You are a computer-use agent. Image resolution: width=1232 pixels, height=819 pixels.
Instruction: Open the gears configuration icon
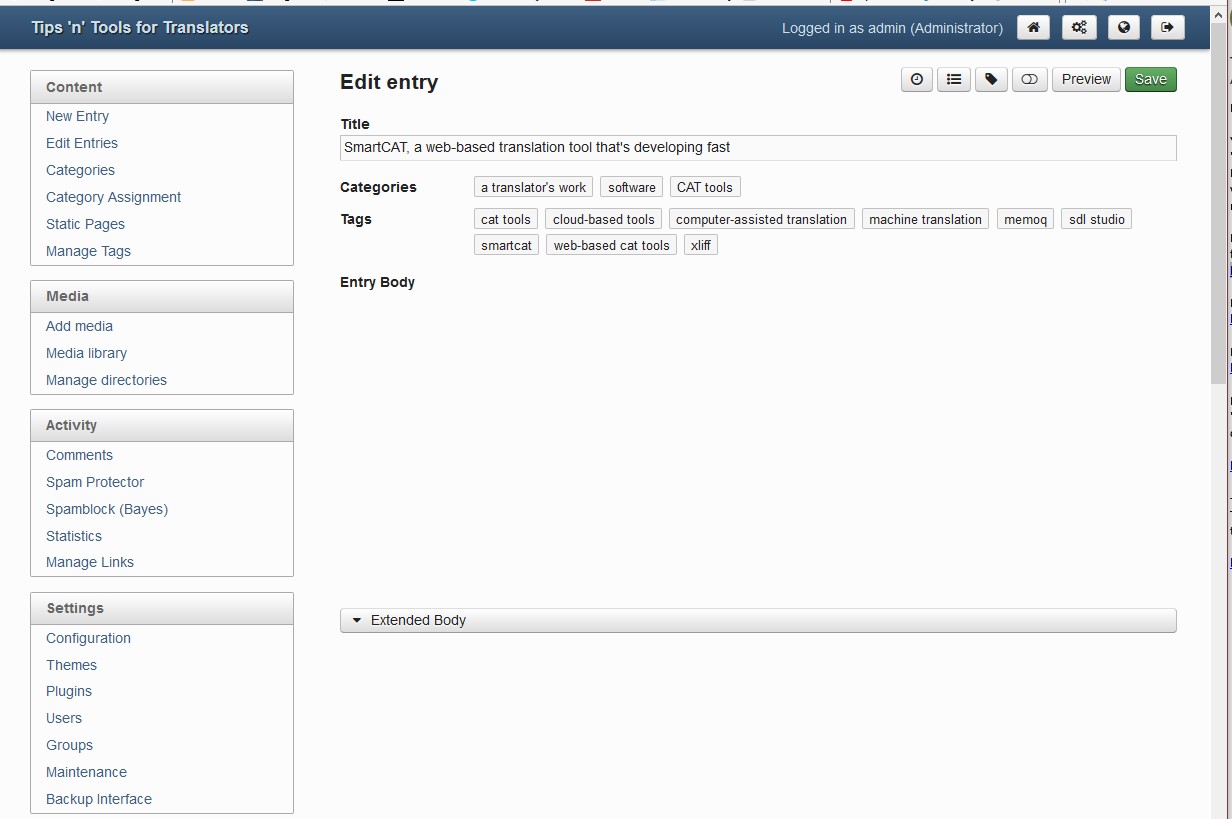tap(1078, 27)
